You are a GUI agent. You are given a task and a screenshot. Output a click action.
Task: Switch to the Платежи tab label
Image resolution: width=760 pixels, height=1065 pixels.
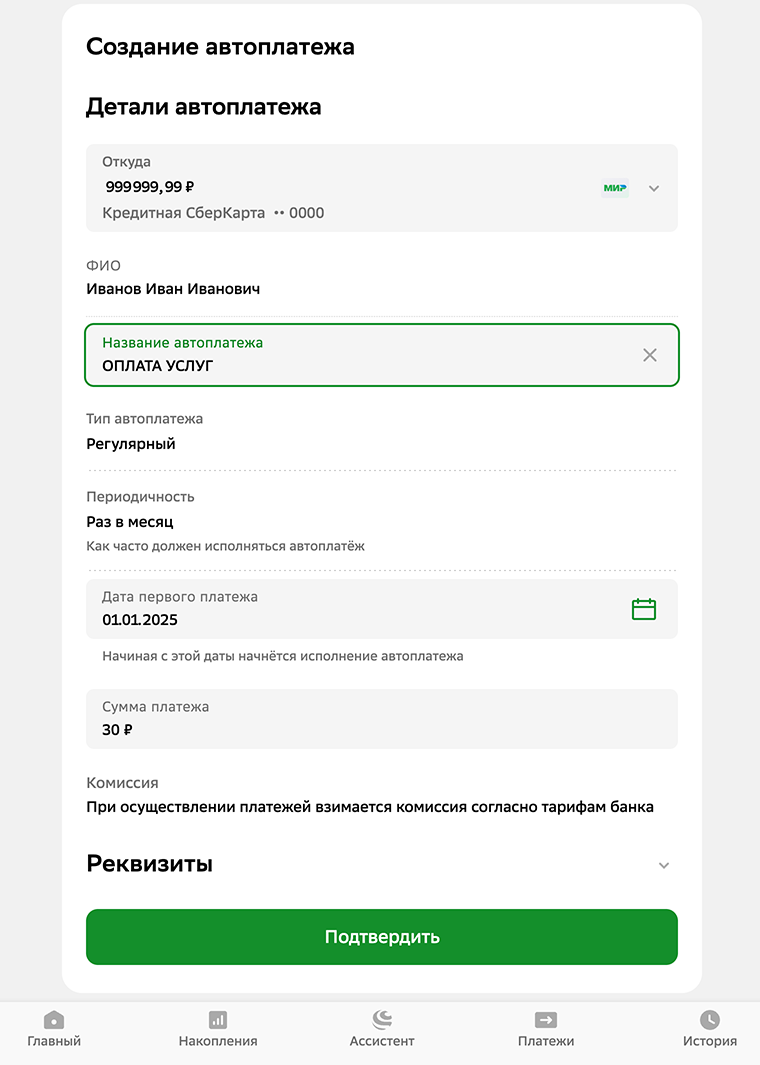pyautogui.click(x=545, y=1041)
